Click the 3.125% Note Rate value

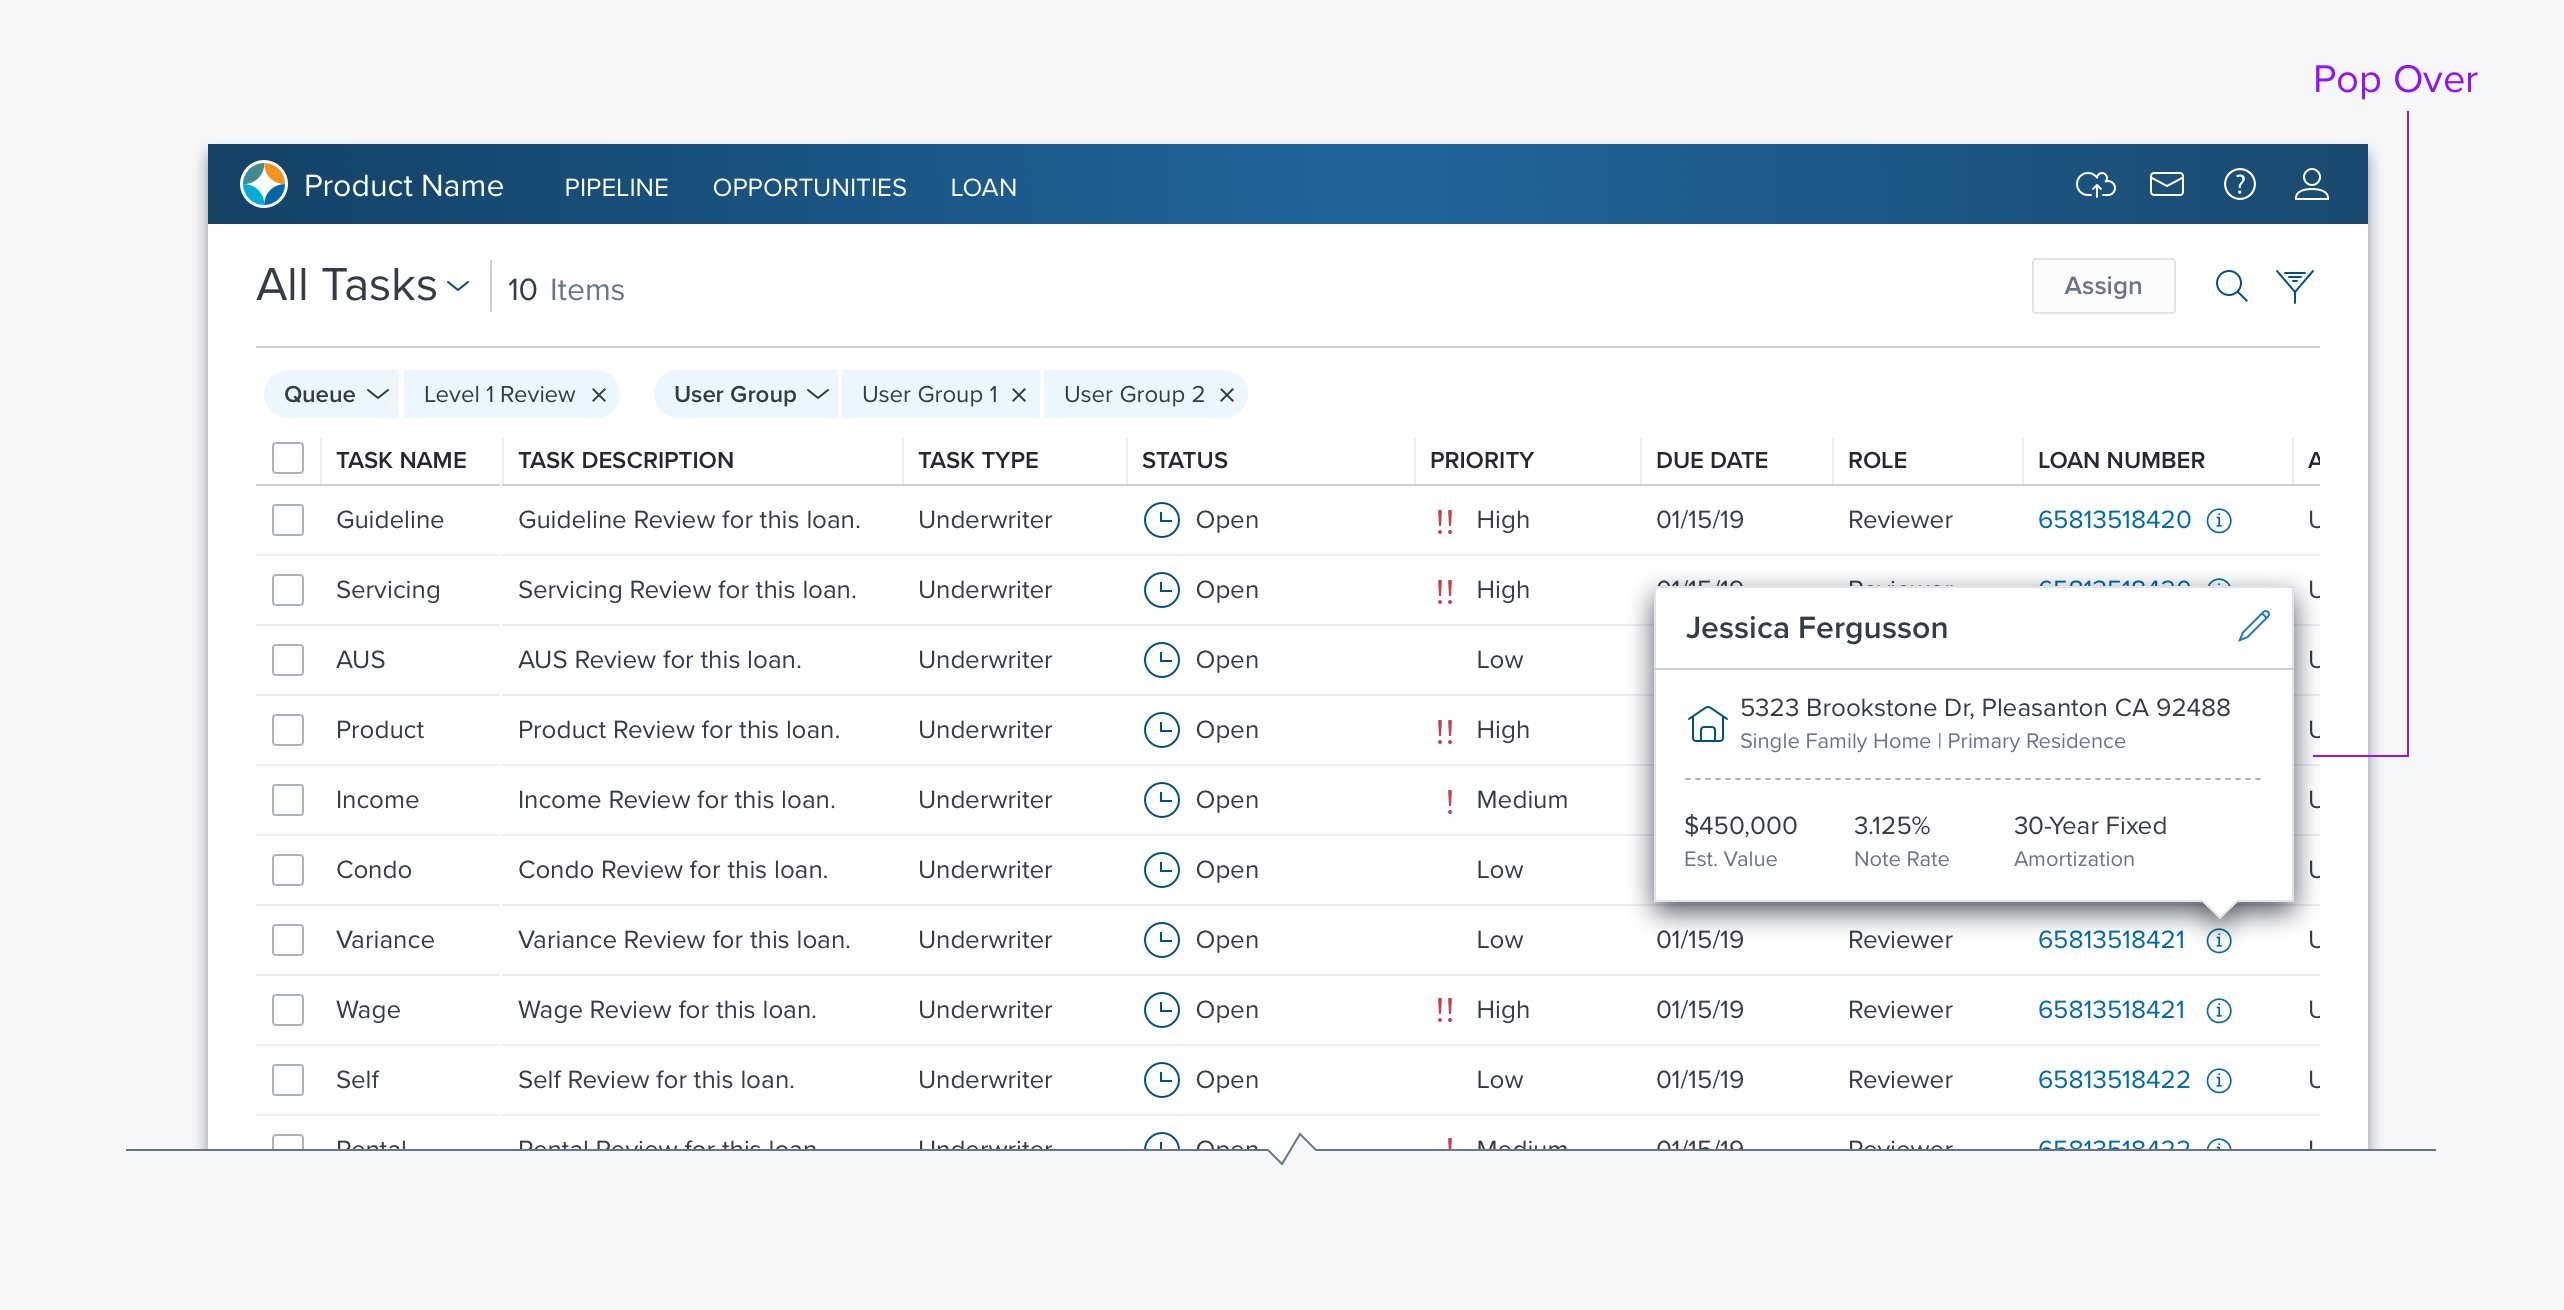pyautogui.click(x=1891, y=826)
